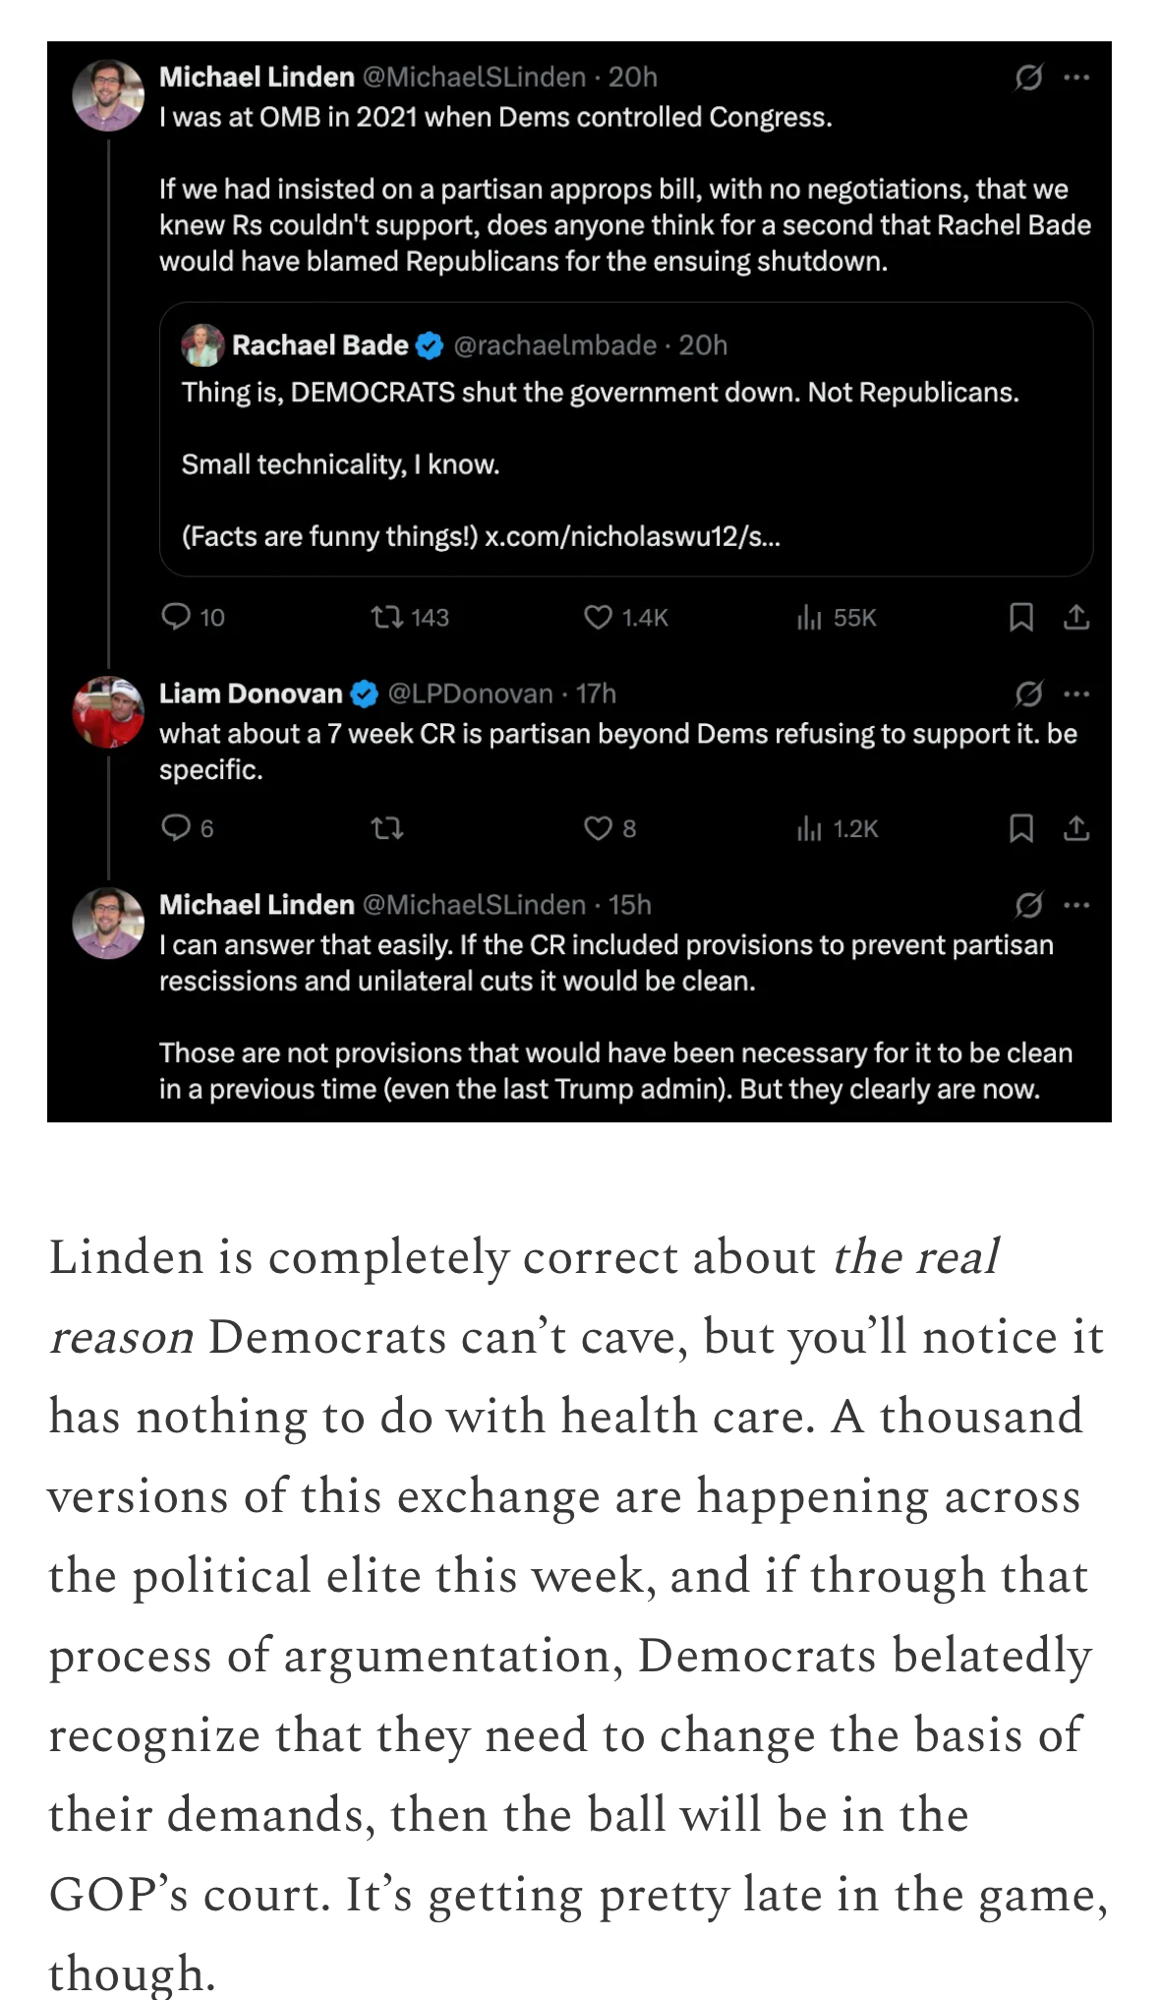Viewport: 1159px width, 2000px height.
Task: Like Liam Donovan's tweet with 8 likes
Action: pos(598,828)
